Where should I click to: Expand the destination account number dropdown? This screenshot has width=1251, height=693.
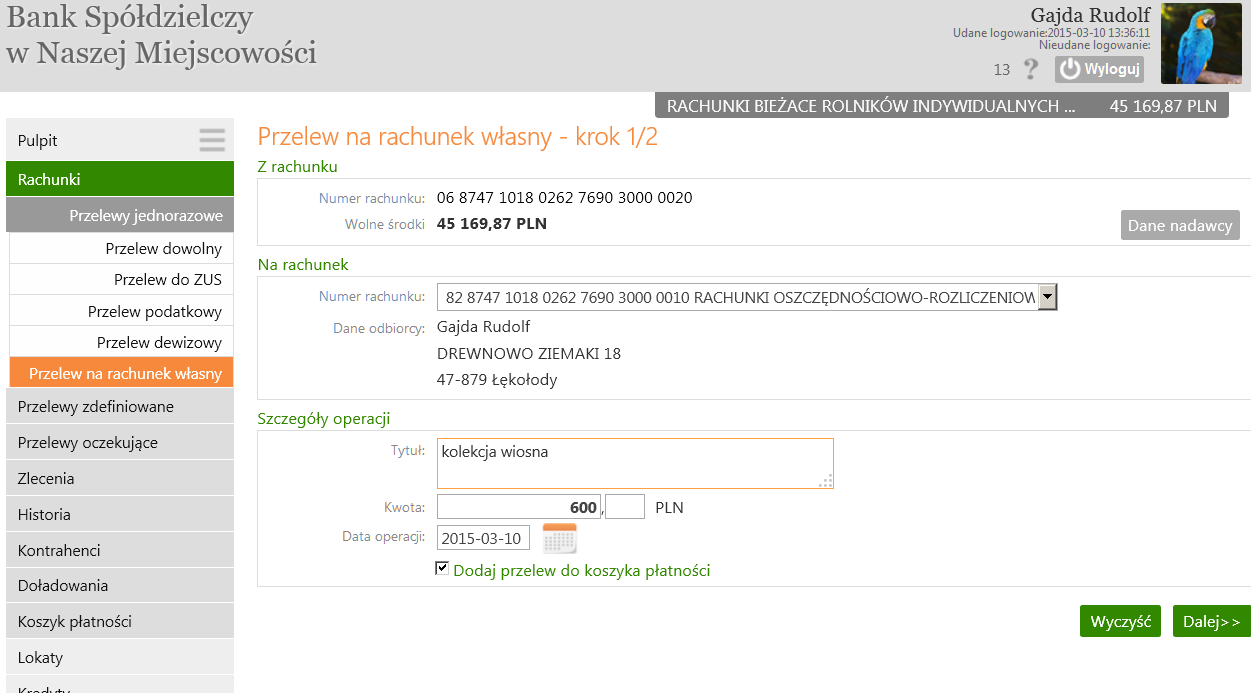coord(1047,297)
